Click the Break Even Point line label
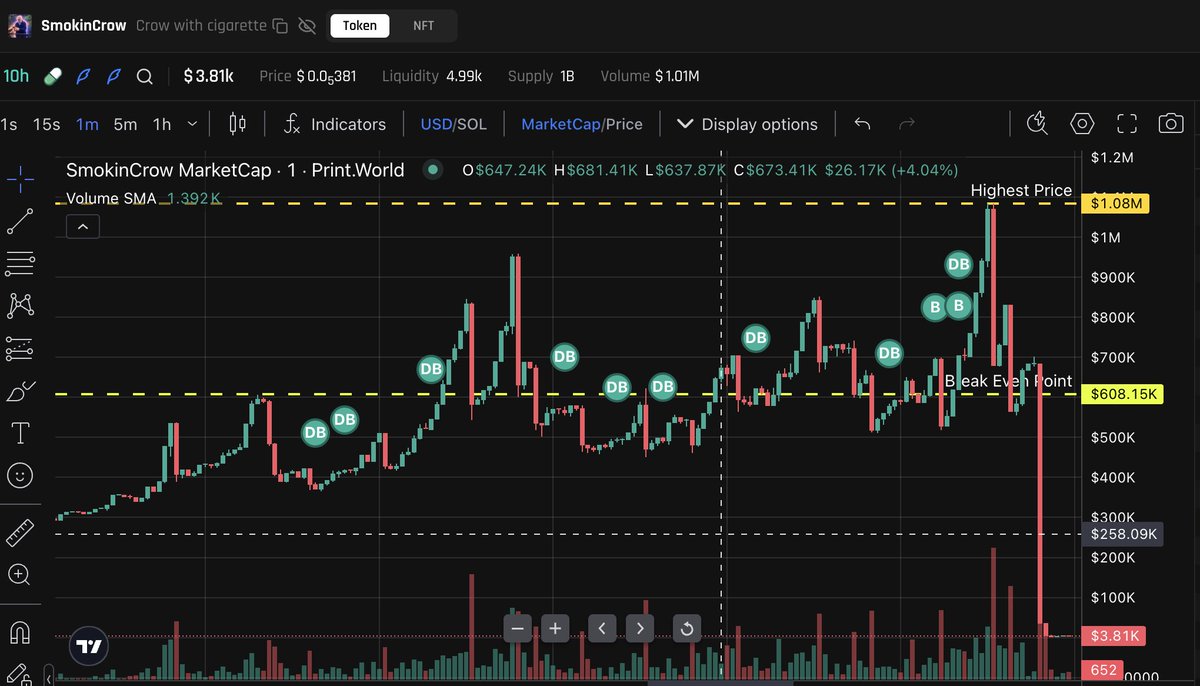 [1008, 381]
